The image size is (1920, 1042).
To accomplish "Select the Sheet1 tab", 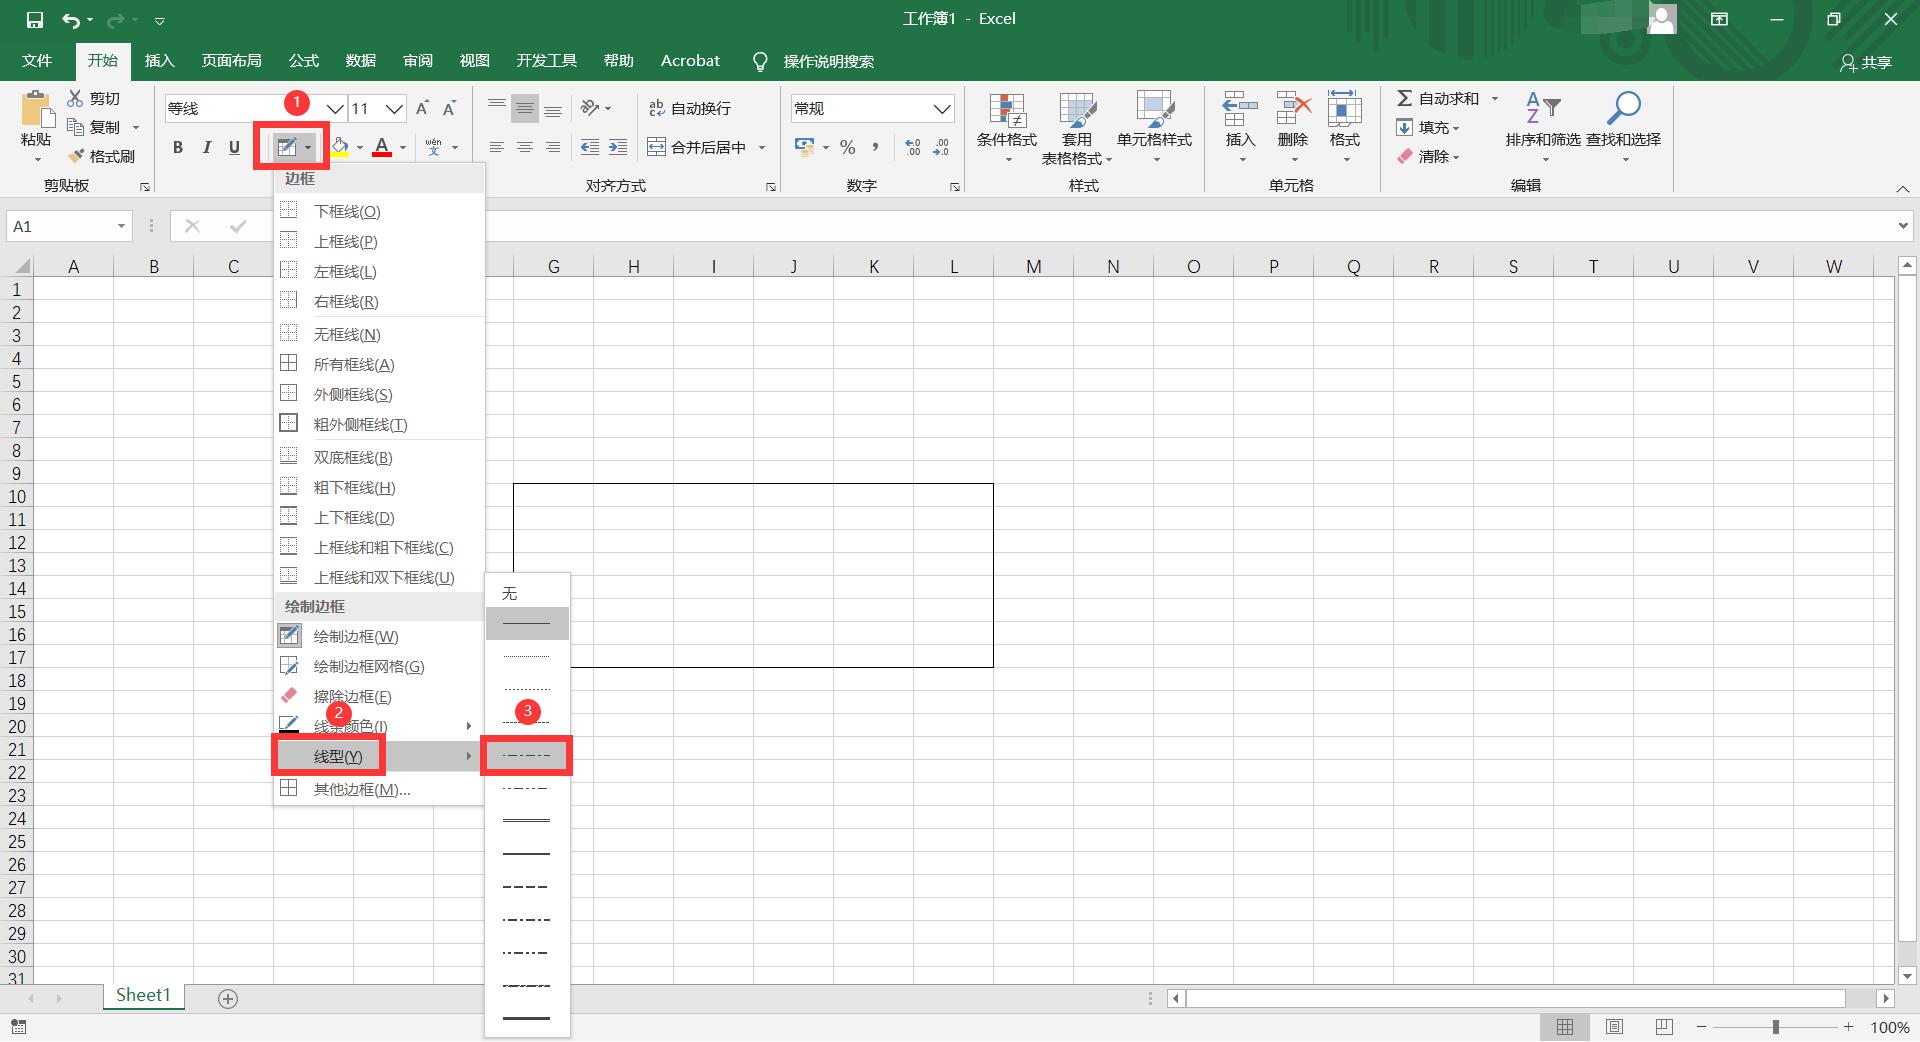I will tap(143, 996).
